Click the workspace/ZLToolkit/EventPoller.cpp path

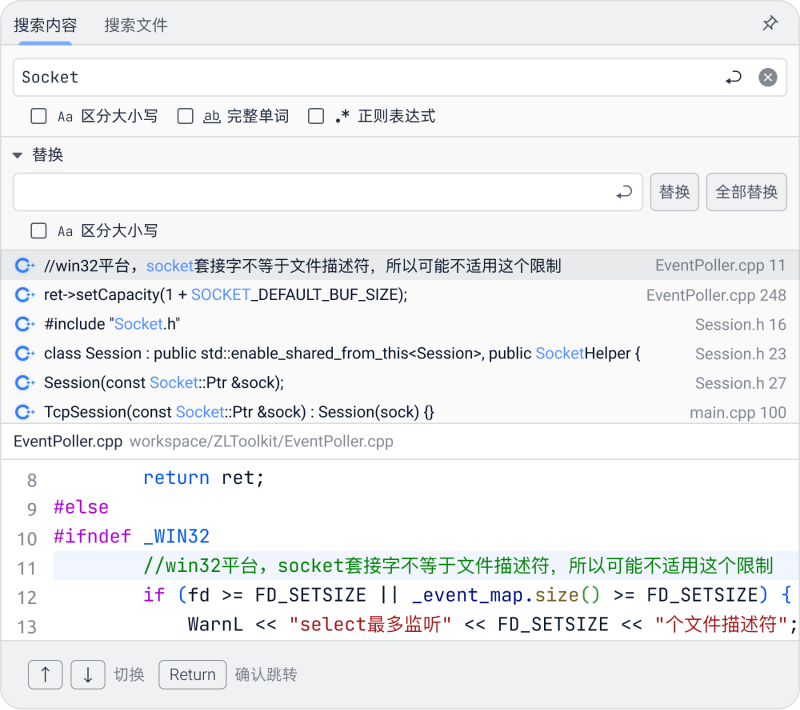click(x=261, y=441)
